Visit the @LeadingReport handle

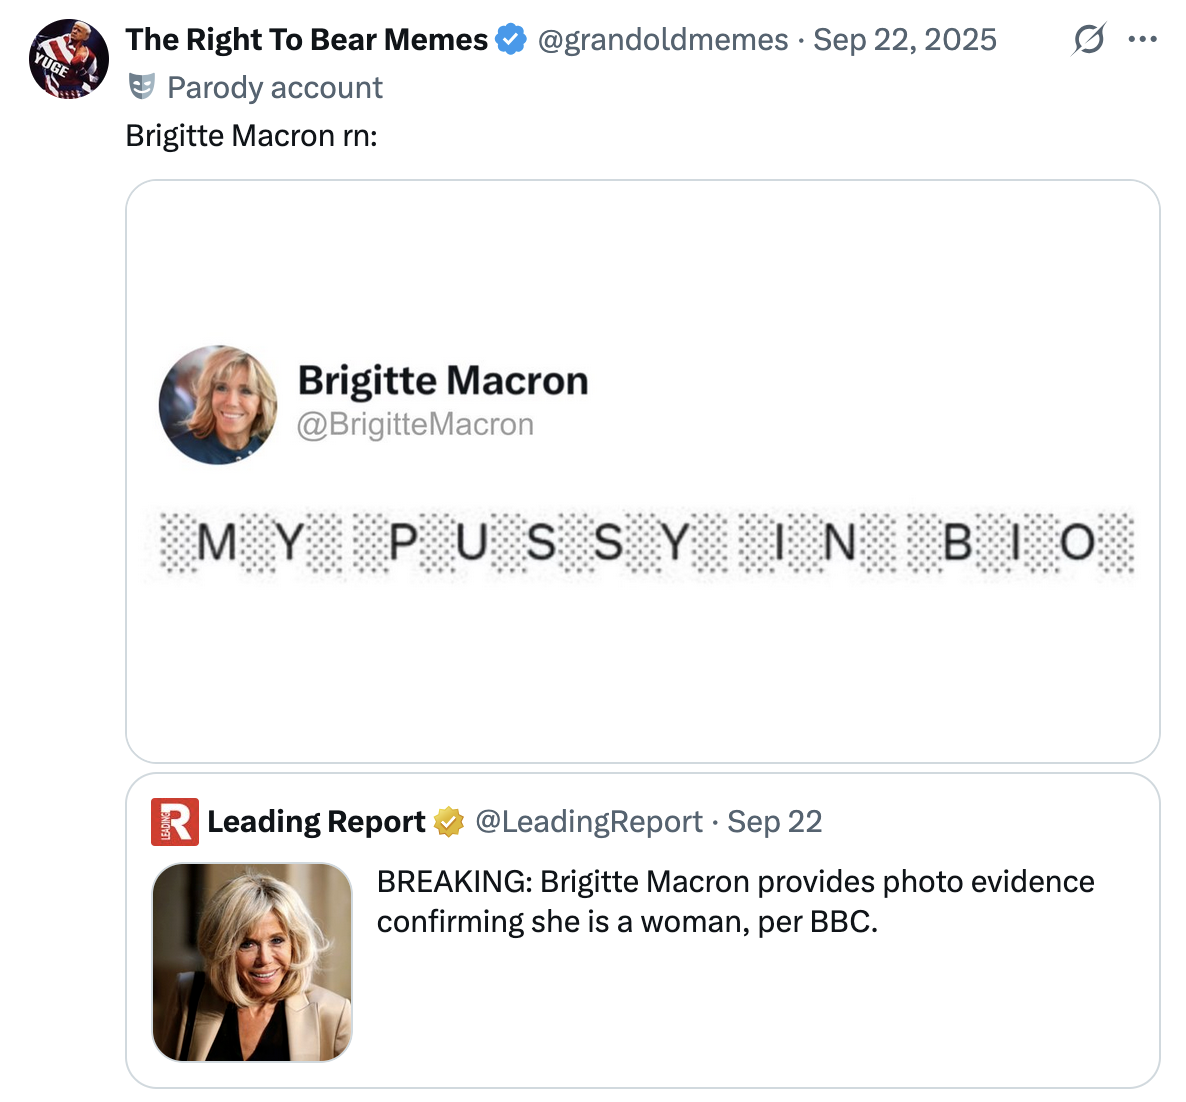tap(589, 822)
